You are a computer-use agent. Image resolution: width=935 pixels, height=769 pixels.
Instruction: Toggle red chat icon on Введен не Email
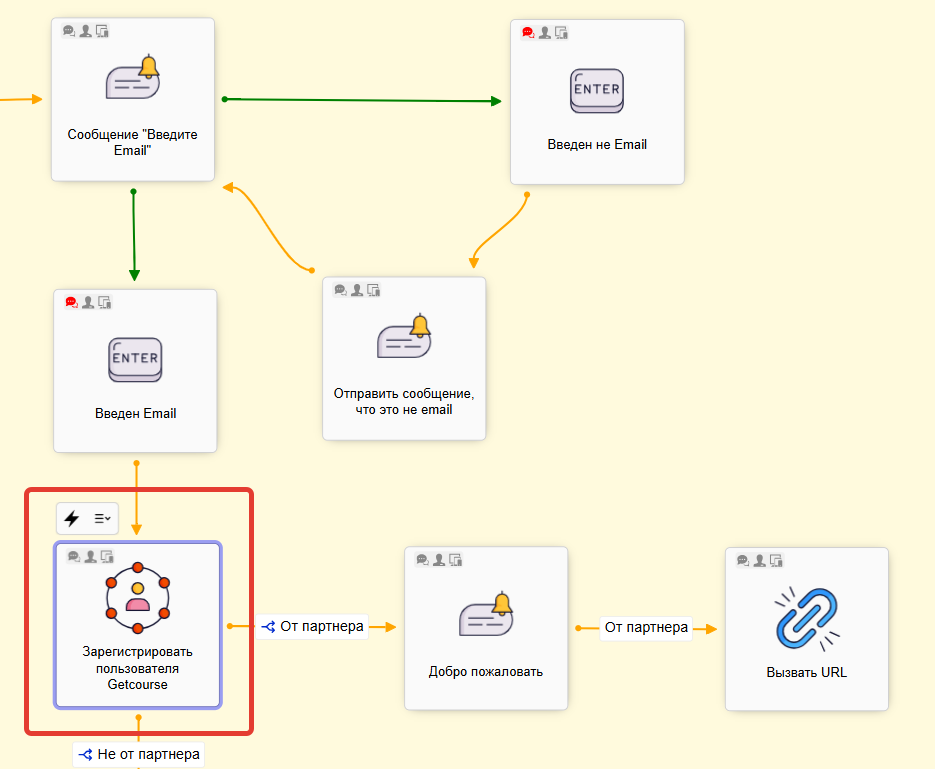(x=528, y=32)
